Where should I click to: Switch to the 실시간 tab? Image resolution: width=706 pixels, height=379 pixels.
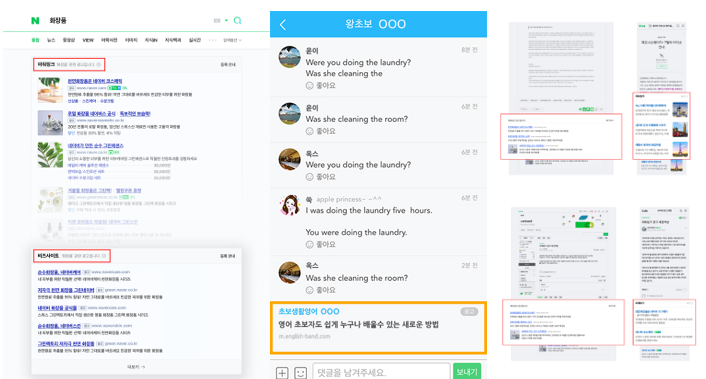point(195,40)
